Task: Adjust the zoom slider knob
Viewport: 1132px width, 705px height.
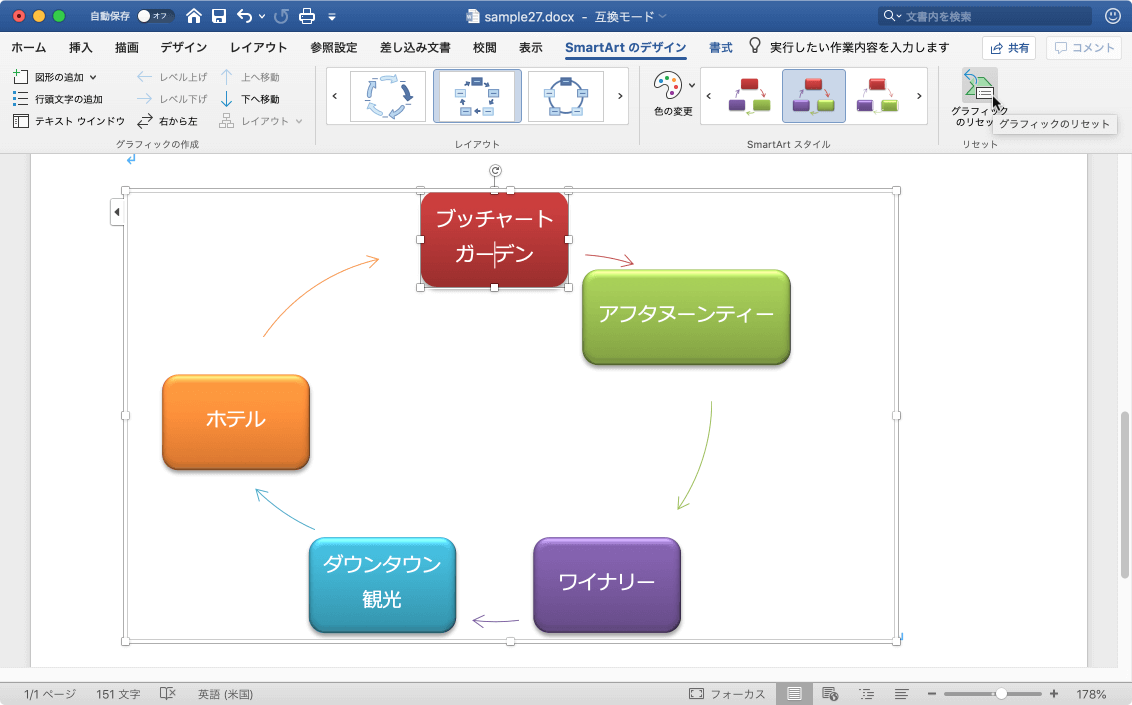Action: 1001,694
